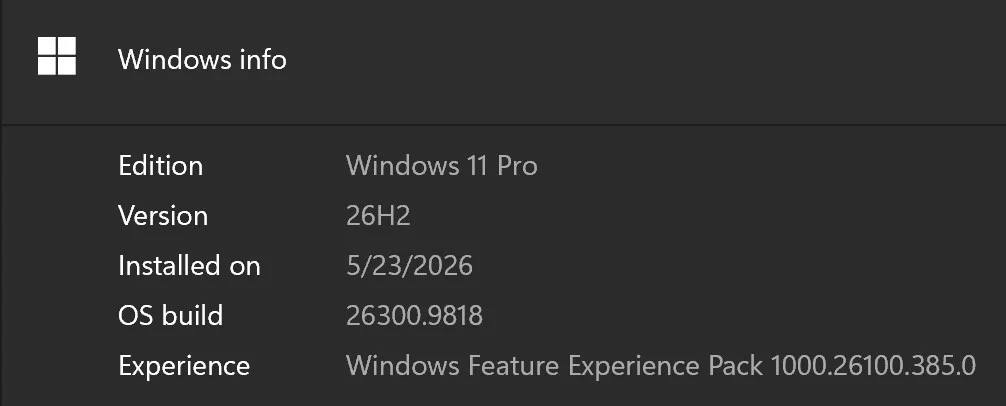Image resolution: width=1006 pixels, height=406 pixels.
Task: Select the 5/23/2026 install date
Action: click(409, 266)
